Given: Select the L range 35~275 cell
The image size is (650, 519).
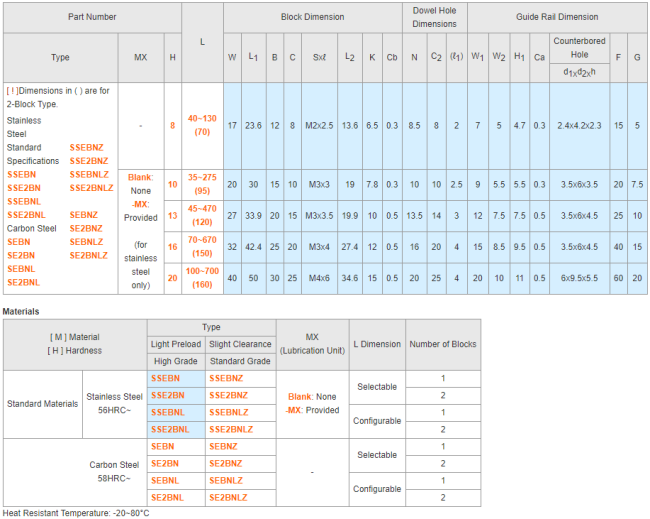Looking at the screenshot, I should [x=202, y=183].
